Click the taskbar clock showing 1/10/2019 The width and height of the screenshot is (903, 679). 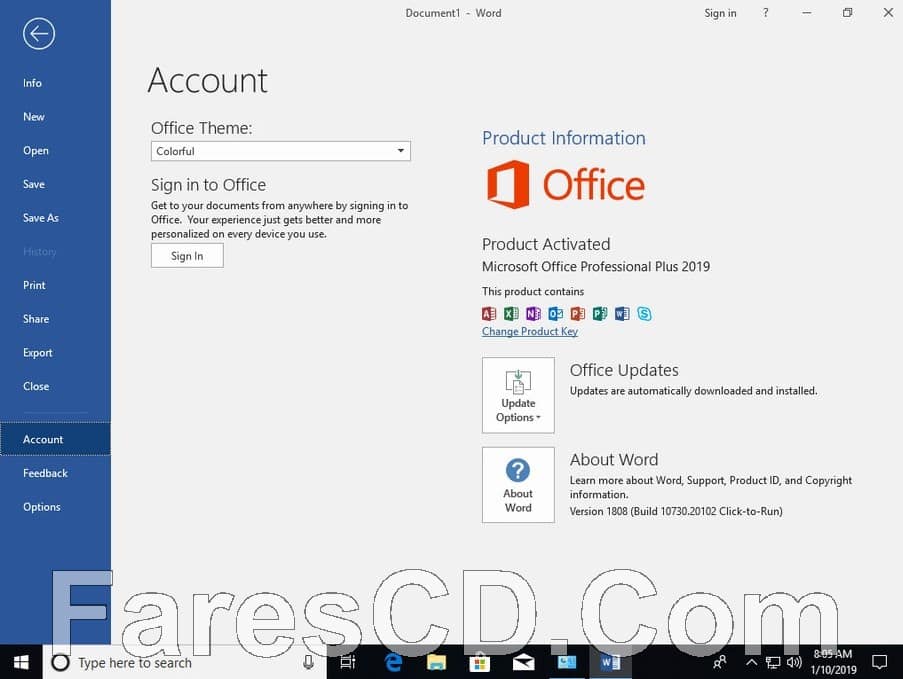(833, 662)
